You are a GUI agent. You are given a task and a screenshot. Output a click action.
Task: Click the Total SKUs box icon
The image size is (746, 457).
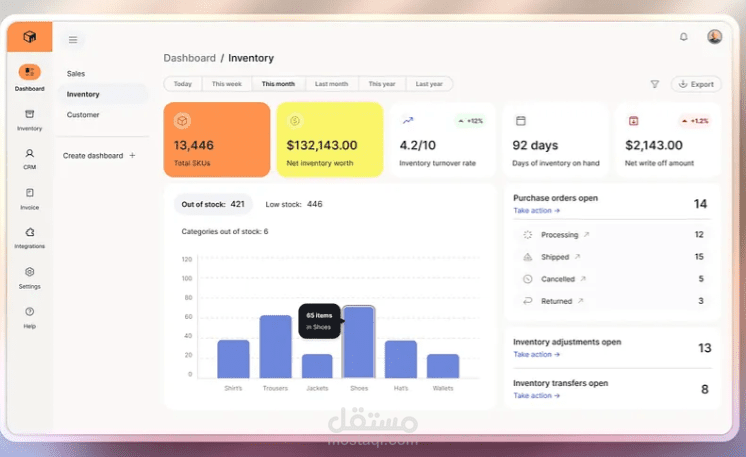182,121
